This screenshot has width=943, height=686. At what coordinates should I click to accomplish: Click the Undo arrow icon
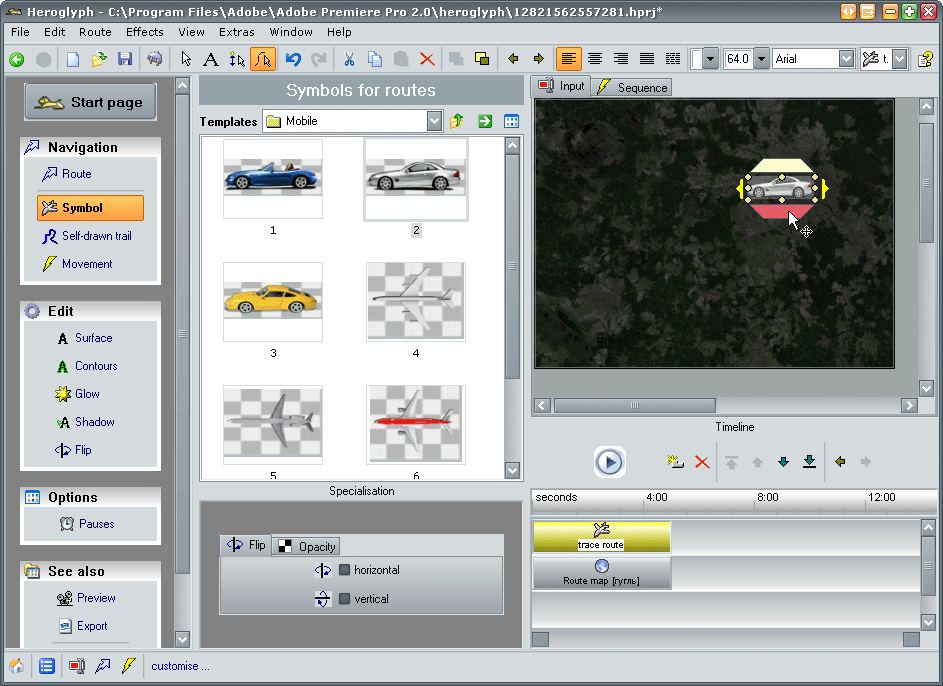click(293, 59)
